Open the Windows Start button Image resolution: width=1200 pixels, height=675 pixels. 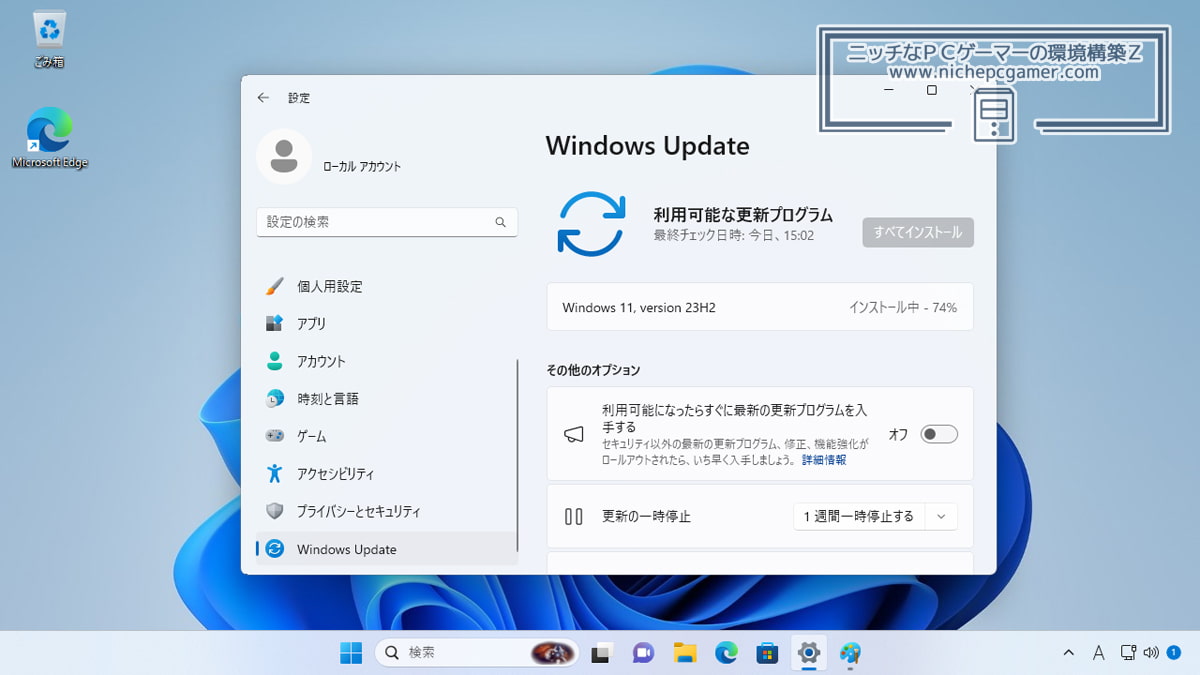[351, 653]
